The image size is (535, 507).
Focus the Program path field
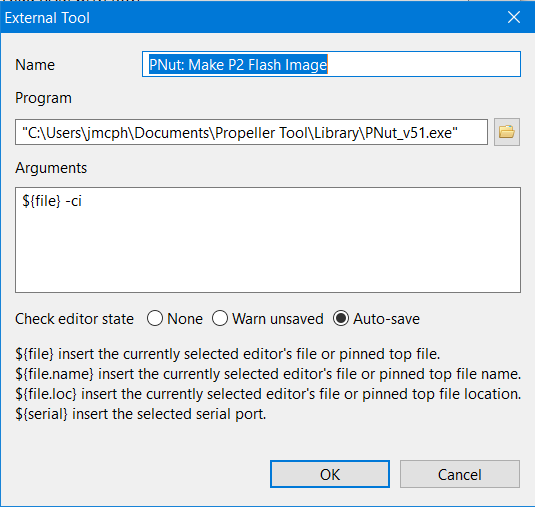click(x=251, y=132)
